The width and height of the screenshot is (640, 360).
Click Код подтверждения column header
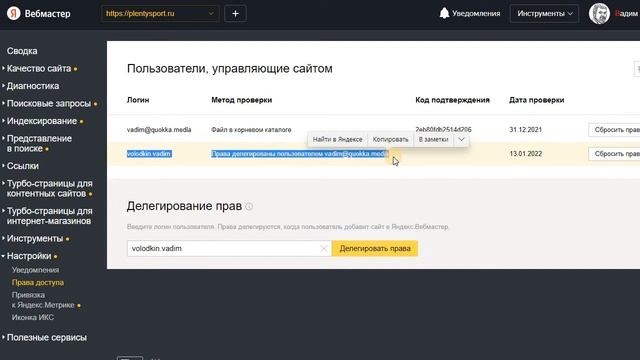[x=452, y=100]
